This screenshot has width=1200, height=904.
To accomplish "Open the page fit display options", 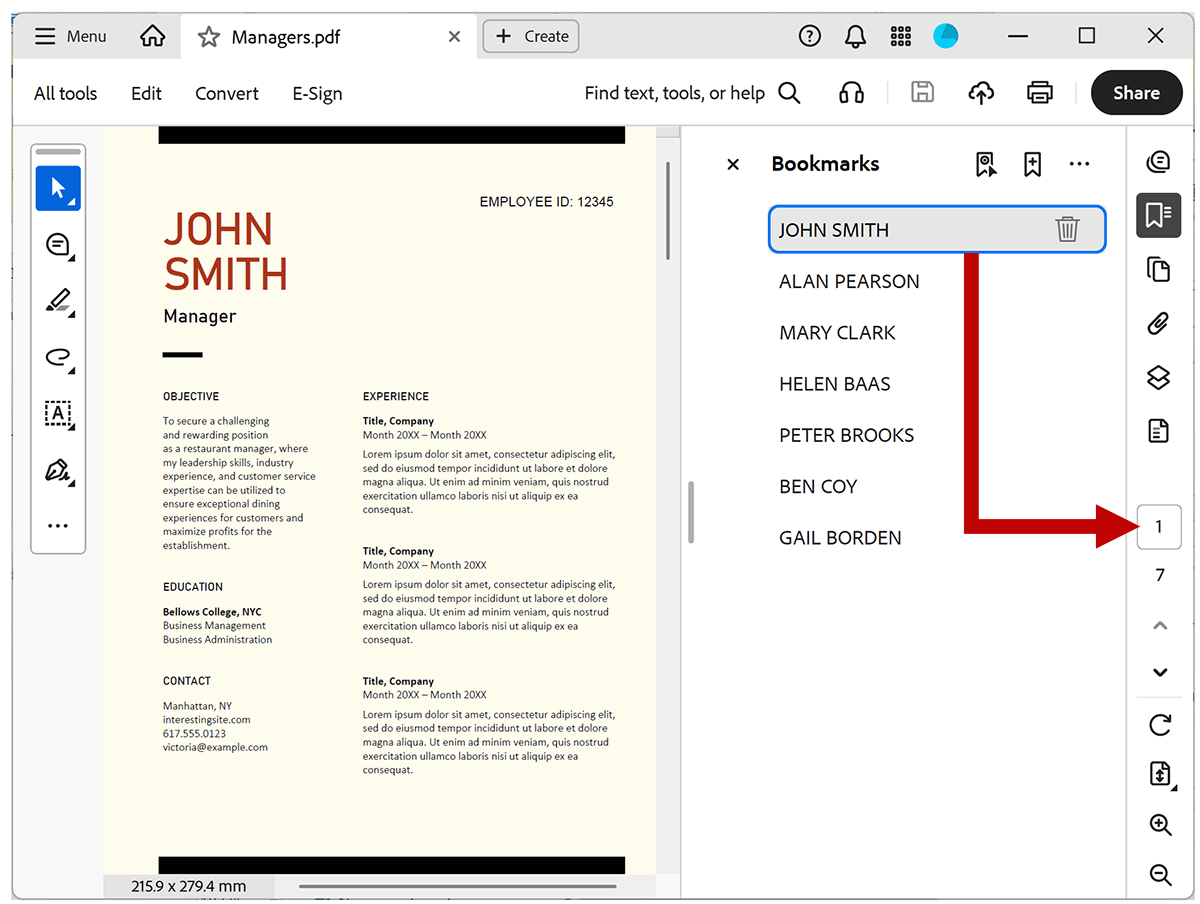I will [x=1160, y=774].
